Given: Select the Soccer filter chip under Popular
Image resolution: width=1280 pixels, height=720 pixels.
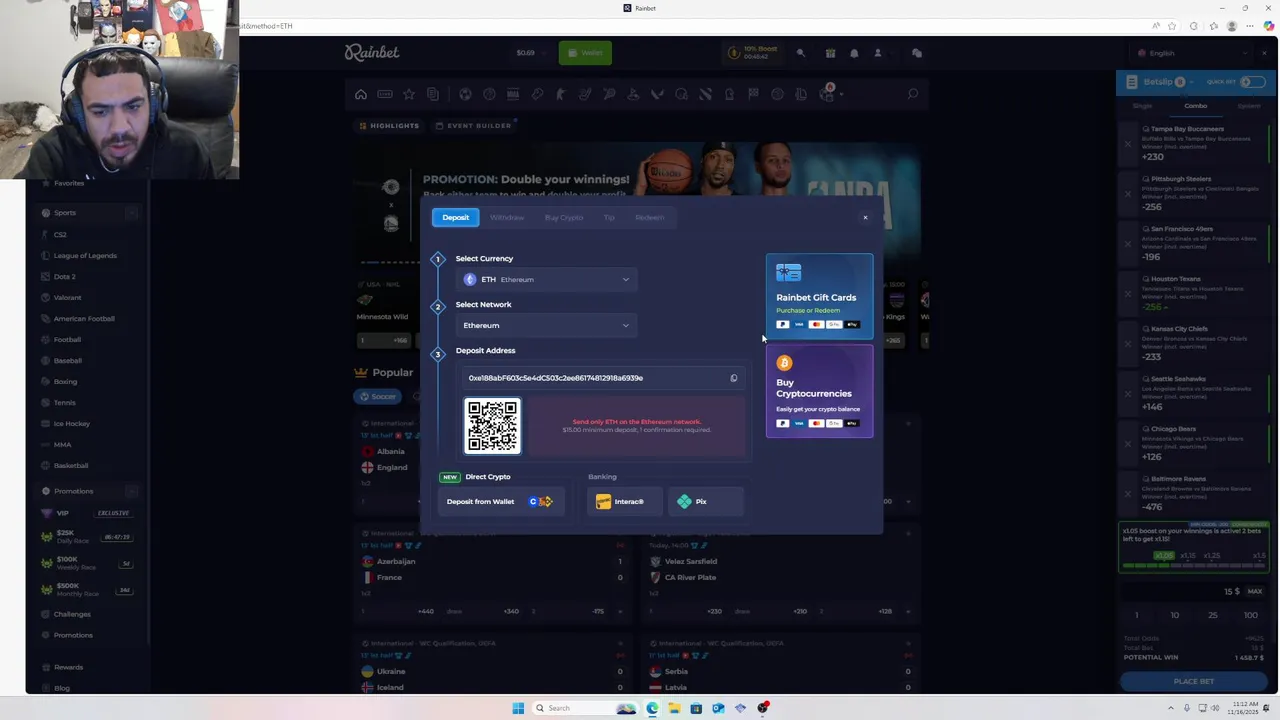Looking at the screenshot, I should pos(378,396).
